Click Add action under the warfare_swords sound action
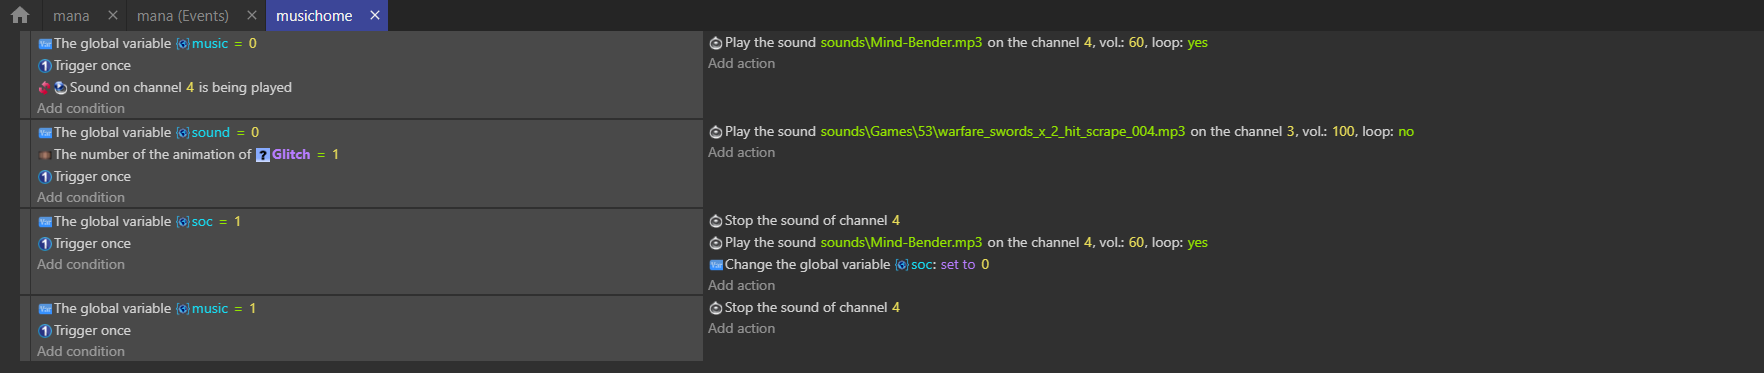The height and width of the screenshot is (373, 1764). pyautogui.click(x=742, y=152)
